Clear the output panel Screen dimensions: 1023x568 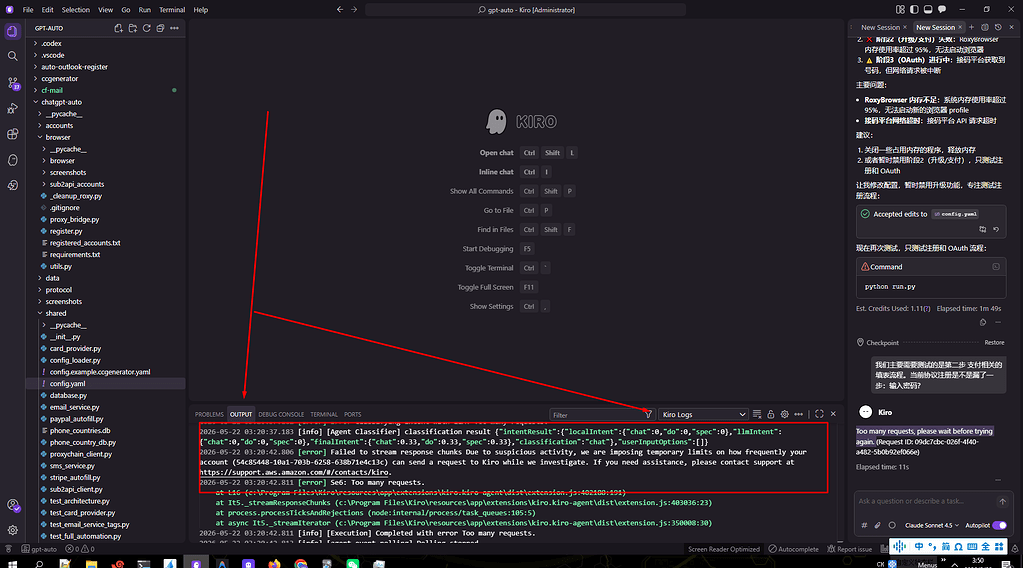point(757,414)
